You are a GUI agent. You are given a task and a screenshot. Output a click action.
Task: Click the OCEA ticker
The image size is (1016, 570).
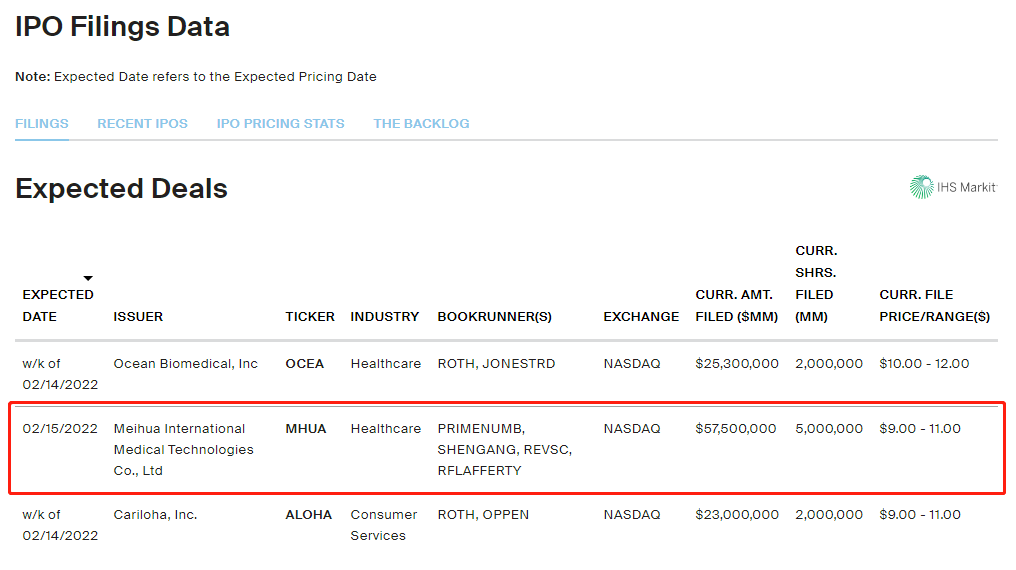pyautogui.click(x=305, y=364)
